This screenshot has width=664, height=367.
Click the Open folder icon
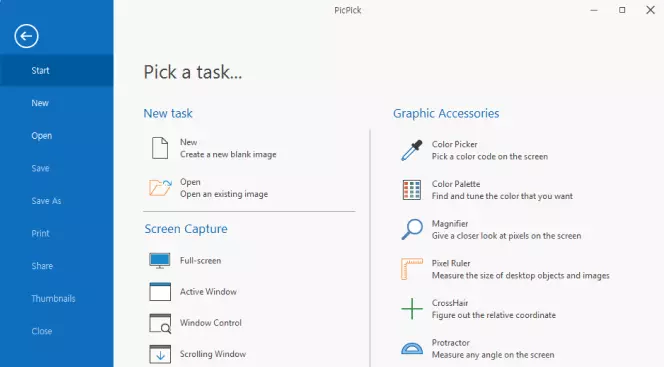(x=160, y=188)
